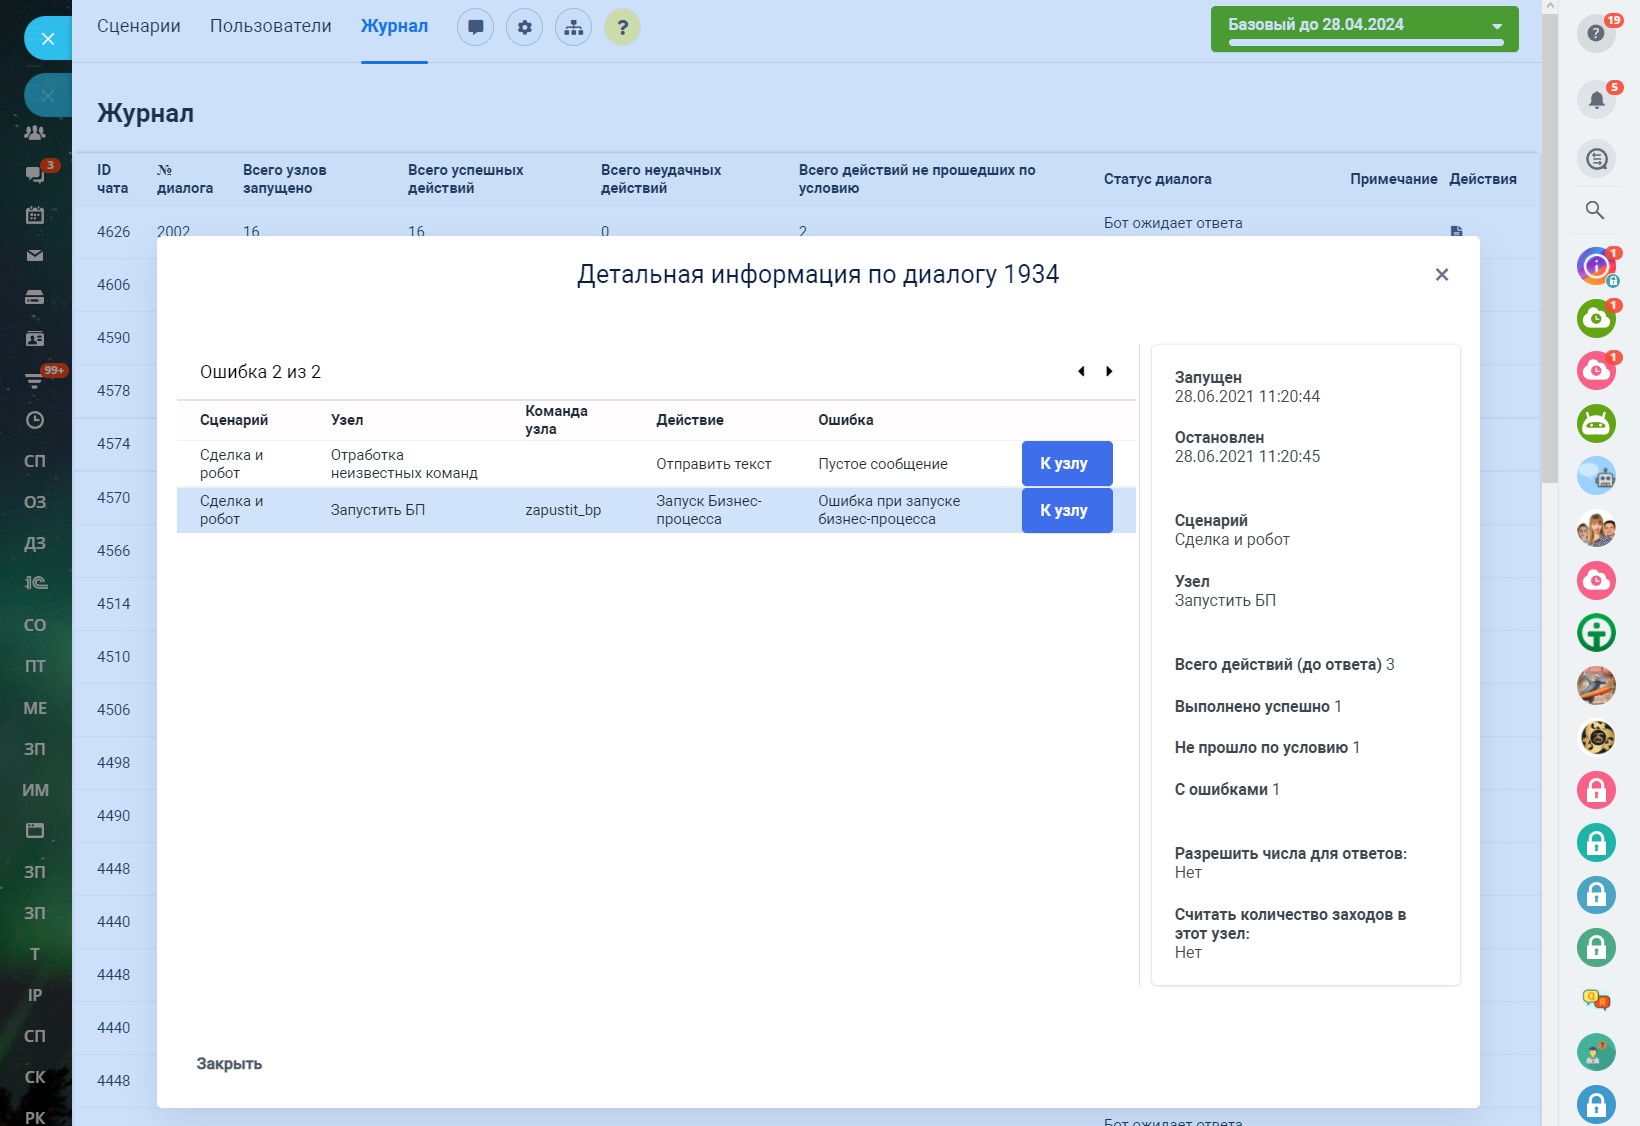Open calendar icon in left sidebar
This screenshot has height=1126, width=1640.
[35, 214]
